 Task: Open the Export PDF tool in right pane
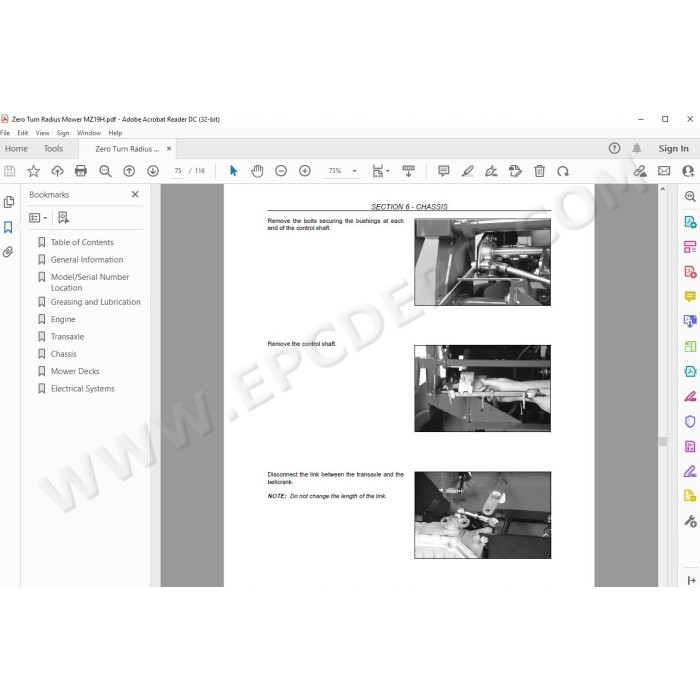tap(690, 221)
